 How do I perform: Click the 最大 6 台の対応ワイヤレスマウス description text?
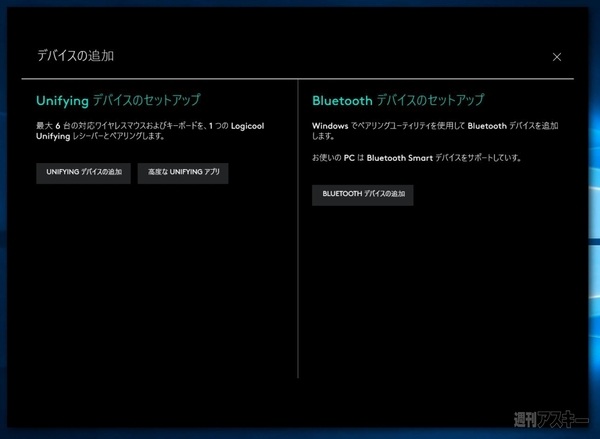coord(150,131)
